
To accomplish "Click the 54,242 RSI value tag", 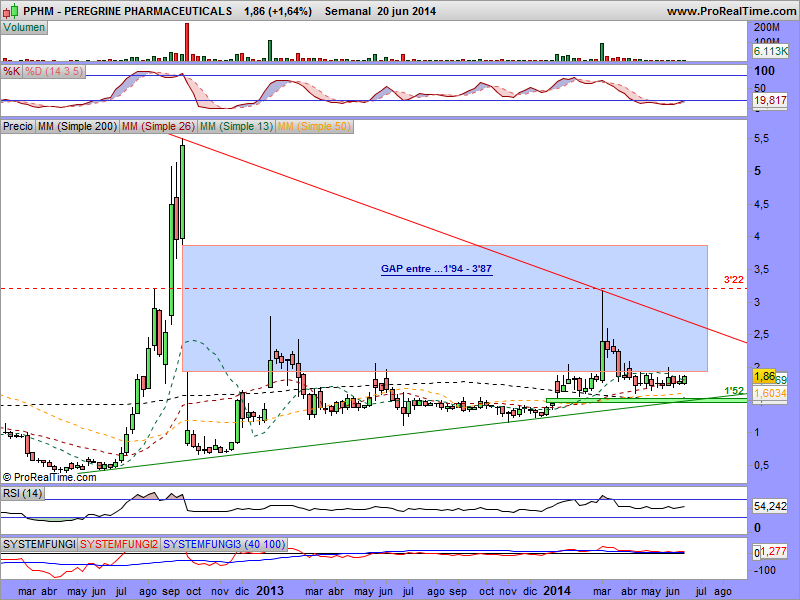I will click(770, 506).
